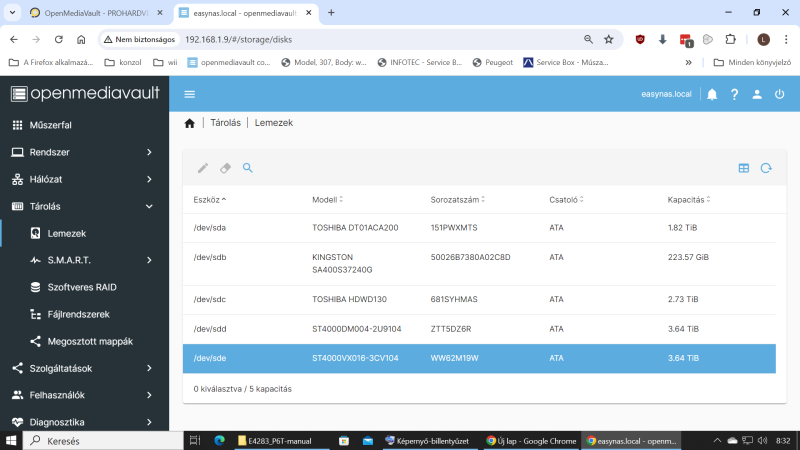Expand the S.M.A.R.T. submenu

point(84,260)
